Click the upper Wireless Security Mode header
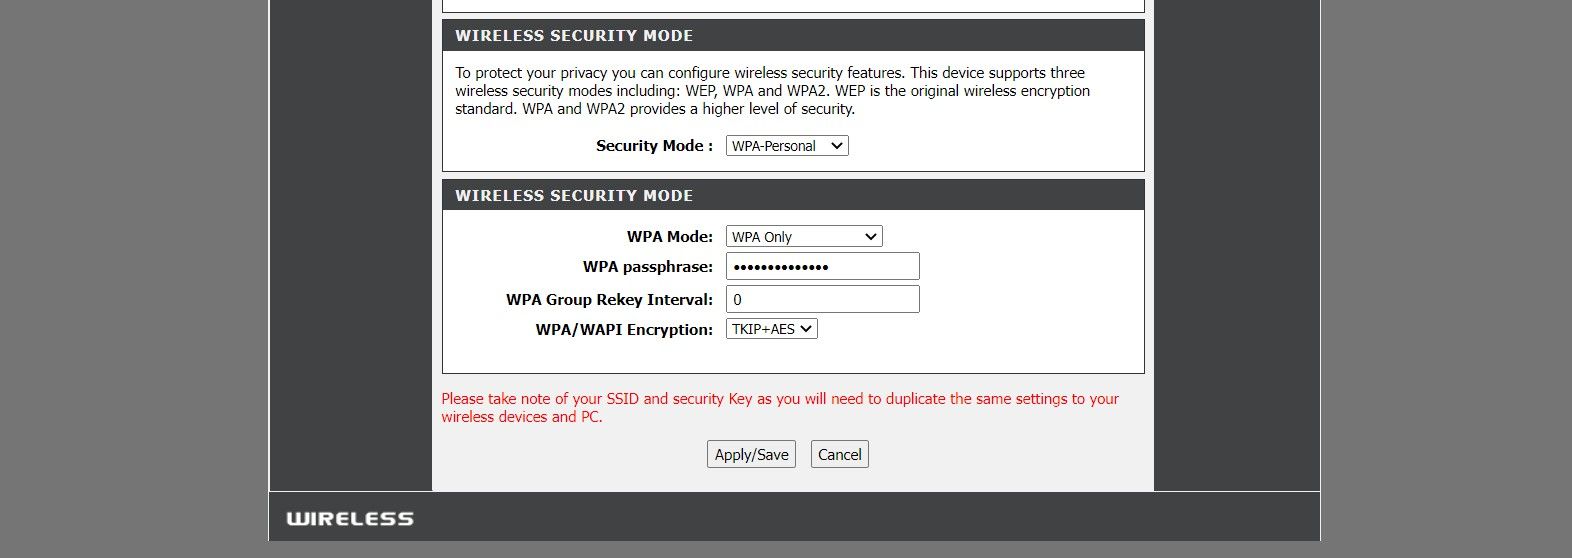 click(x=574, y=36)
